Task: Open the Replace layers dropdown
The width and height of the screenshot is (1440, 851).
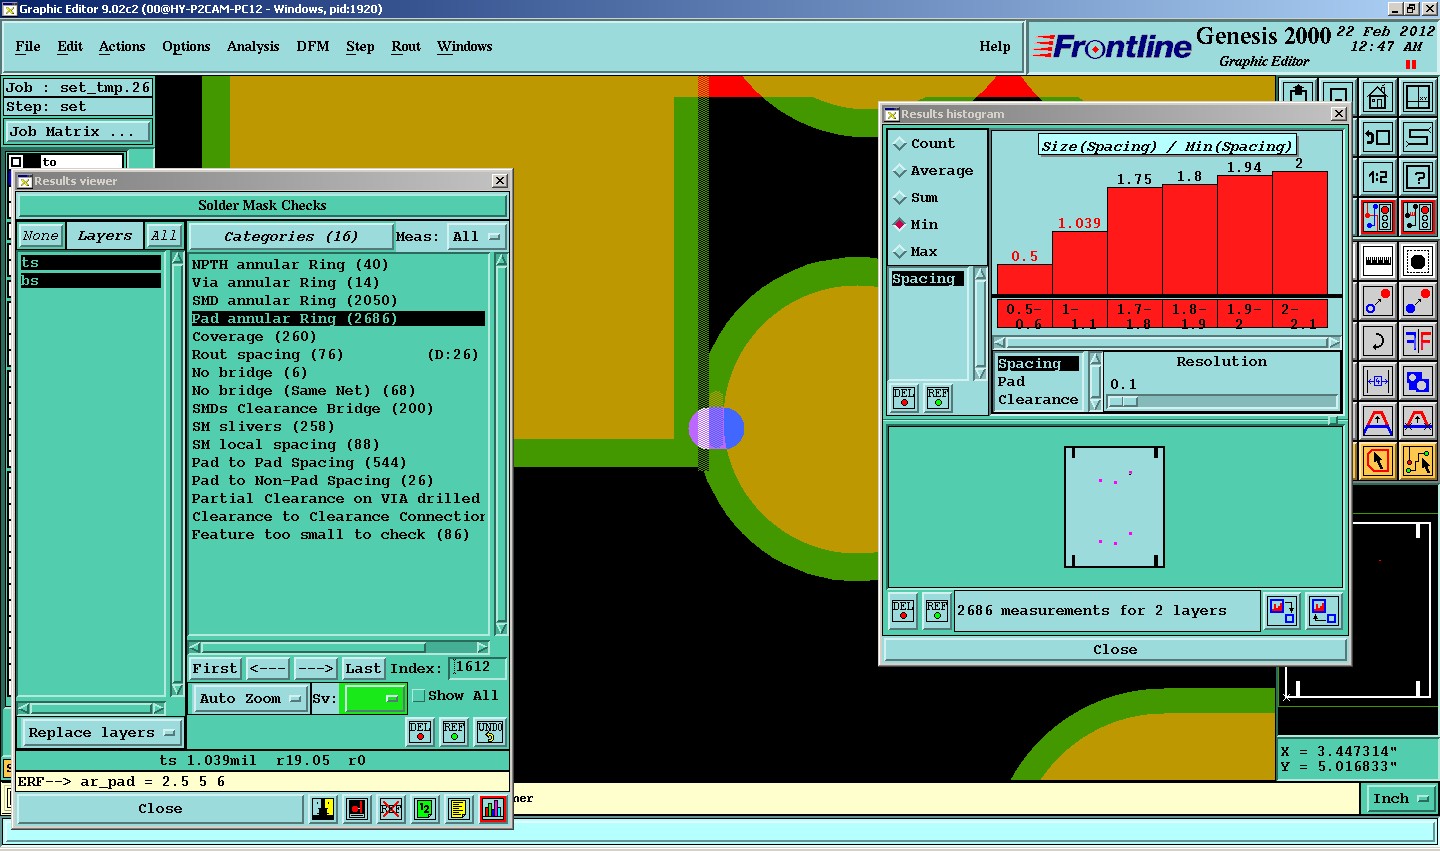Action: (x=102, y=733)
